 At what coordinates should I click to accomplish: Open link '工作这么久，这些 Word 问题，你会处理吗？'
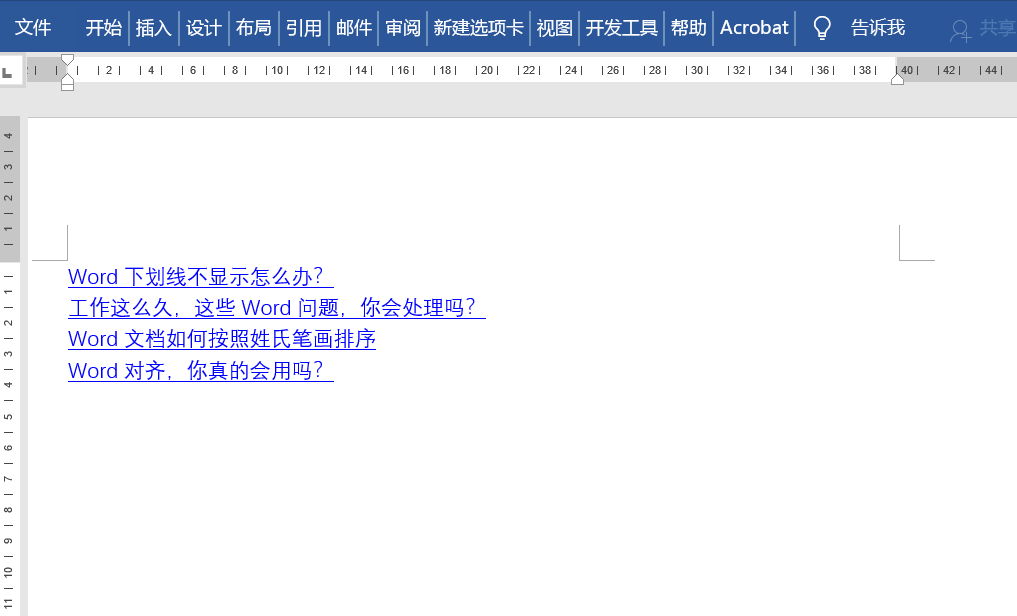pyautogui.click(x=276, y=307)
